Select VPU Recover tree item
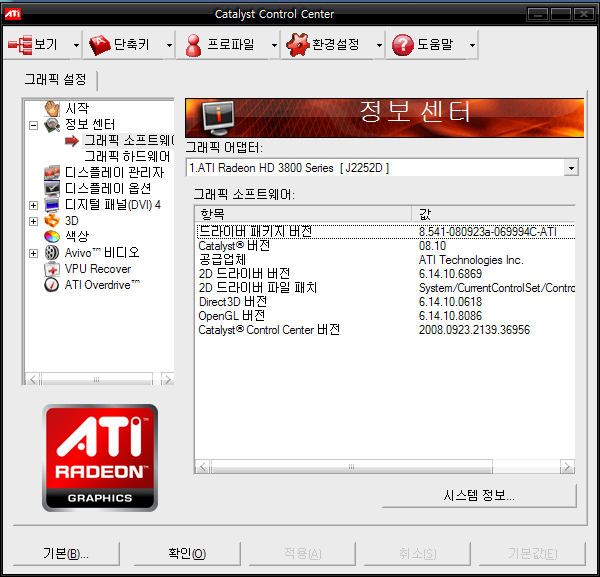This screenshot has height=577, width=600. click(98, 269)
